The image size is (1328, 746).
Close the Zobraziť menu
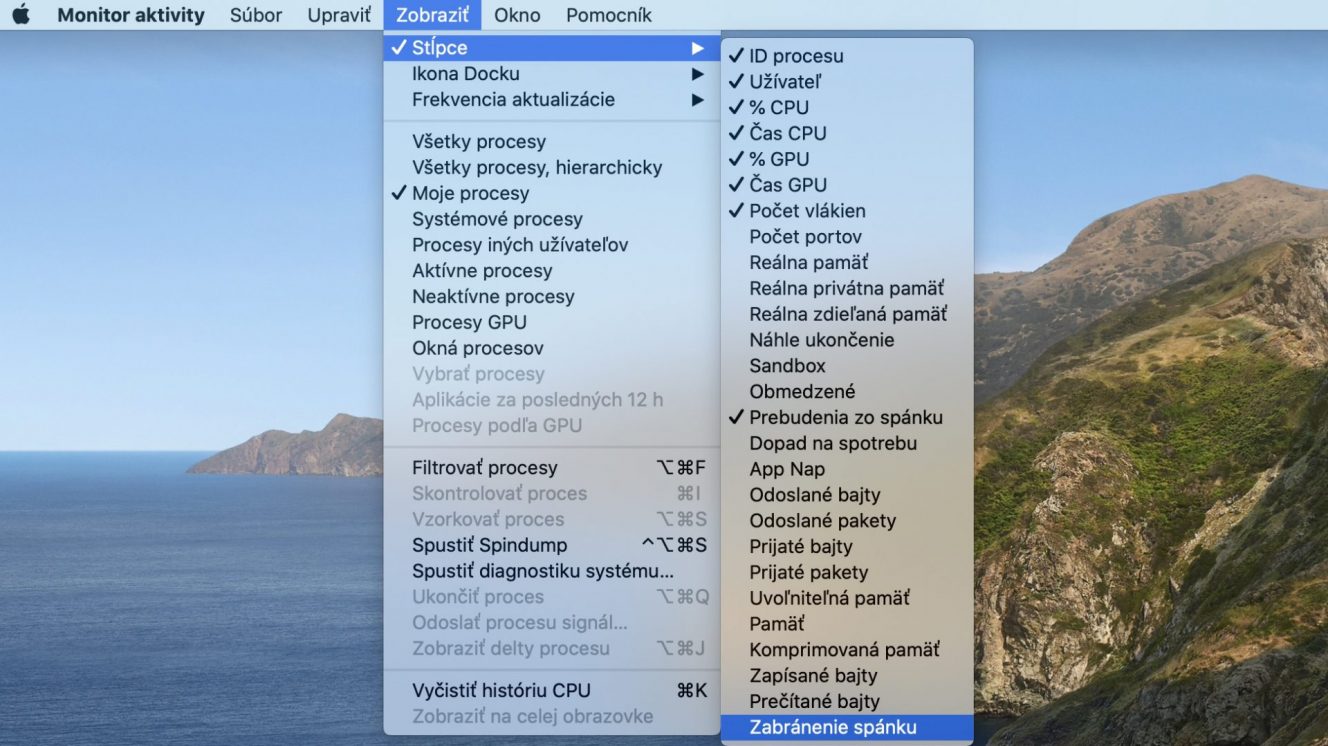click(x=432, y=15)
